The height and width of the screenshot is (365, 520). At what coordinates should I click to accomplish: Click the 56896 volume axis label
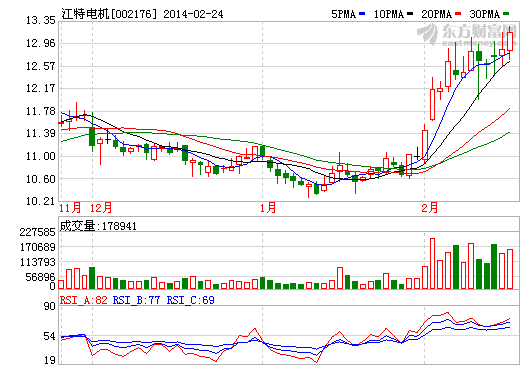coord(41,277)
